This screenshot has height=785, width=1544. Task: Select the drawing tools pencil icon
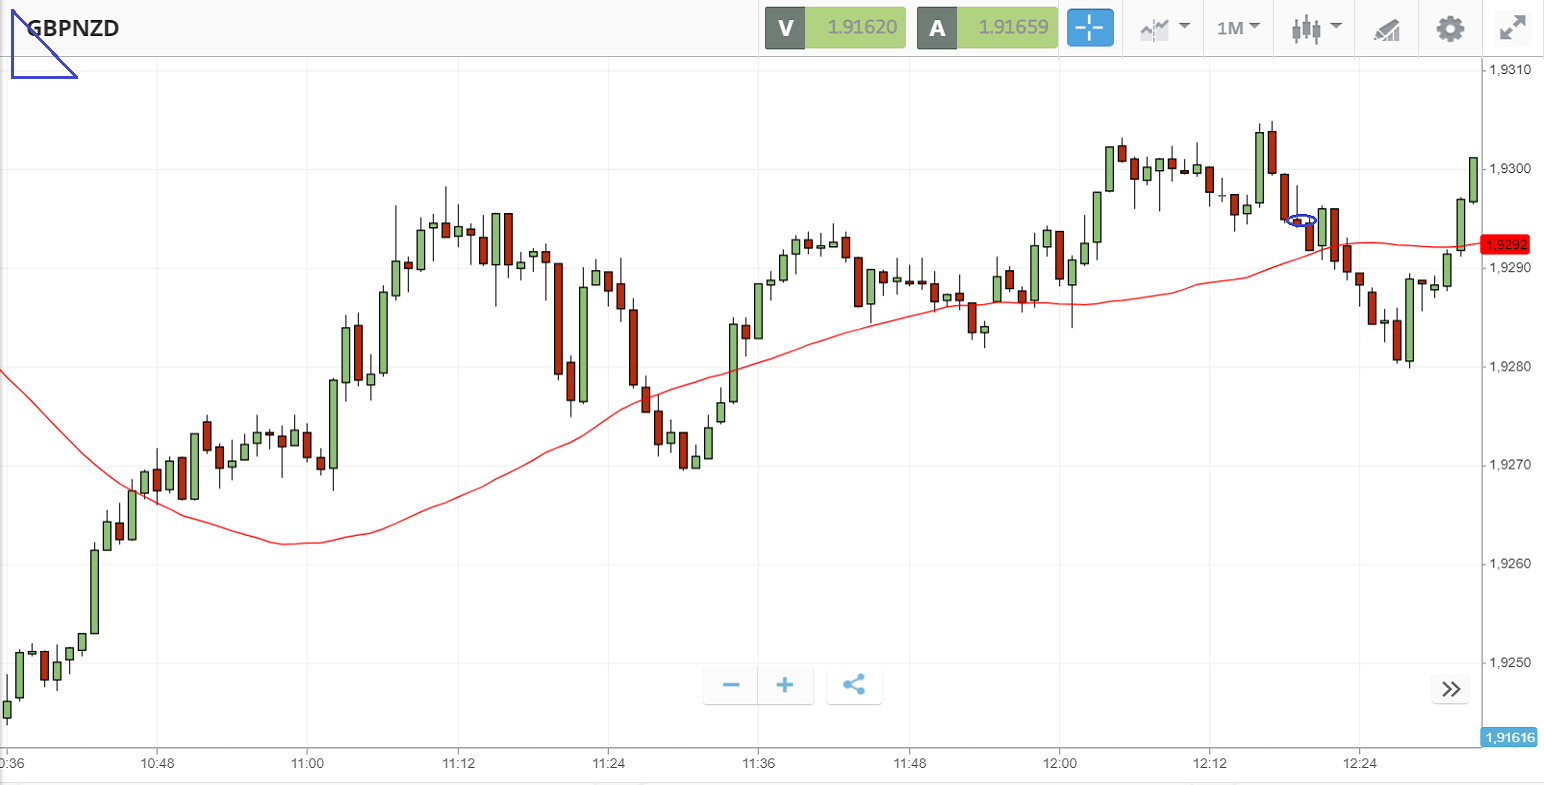pos(1387,29)
